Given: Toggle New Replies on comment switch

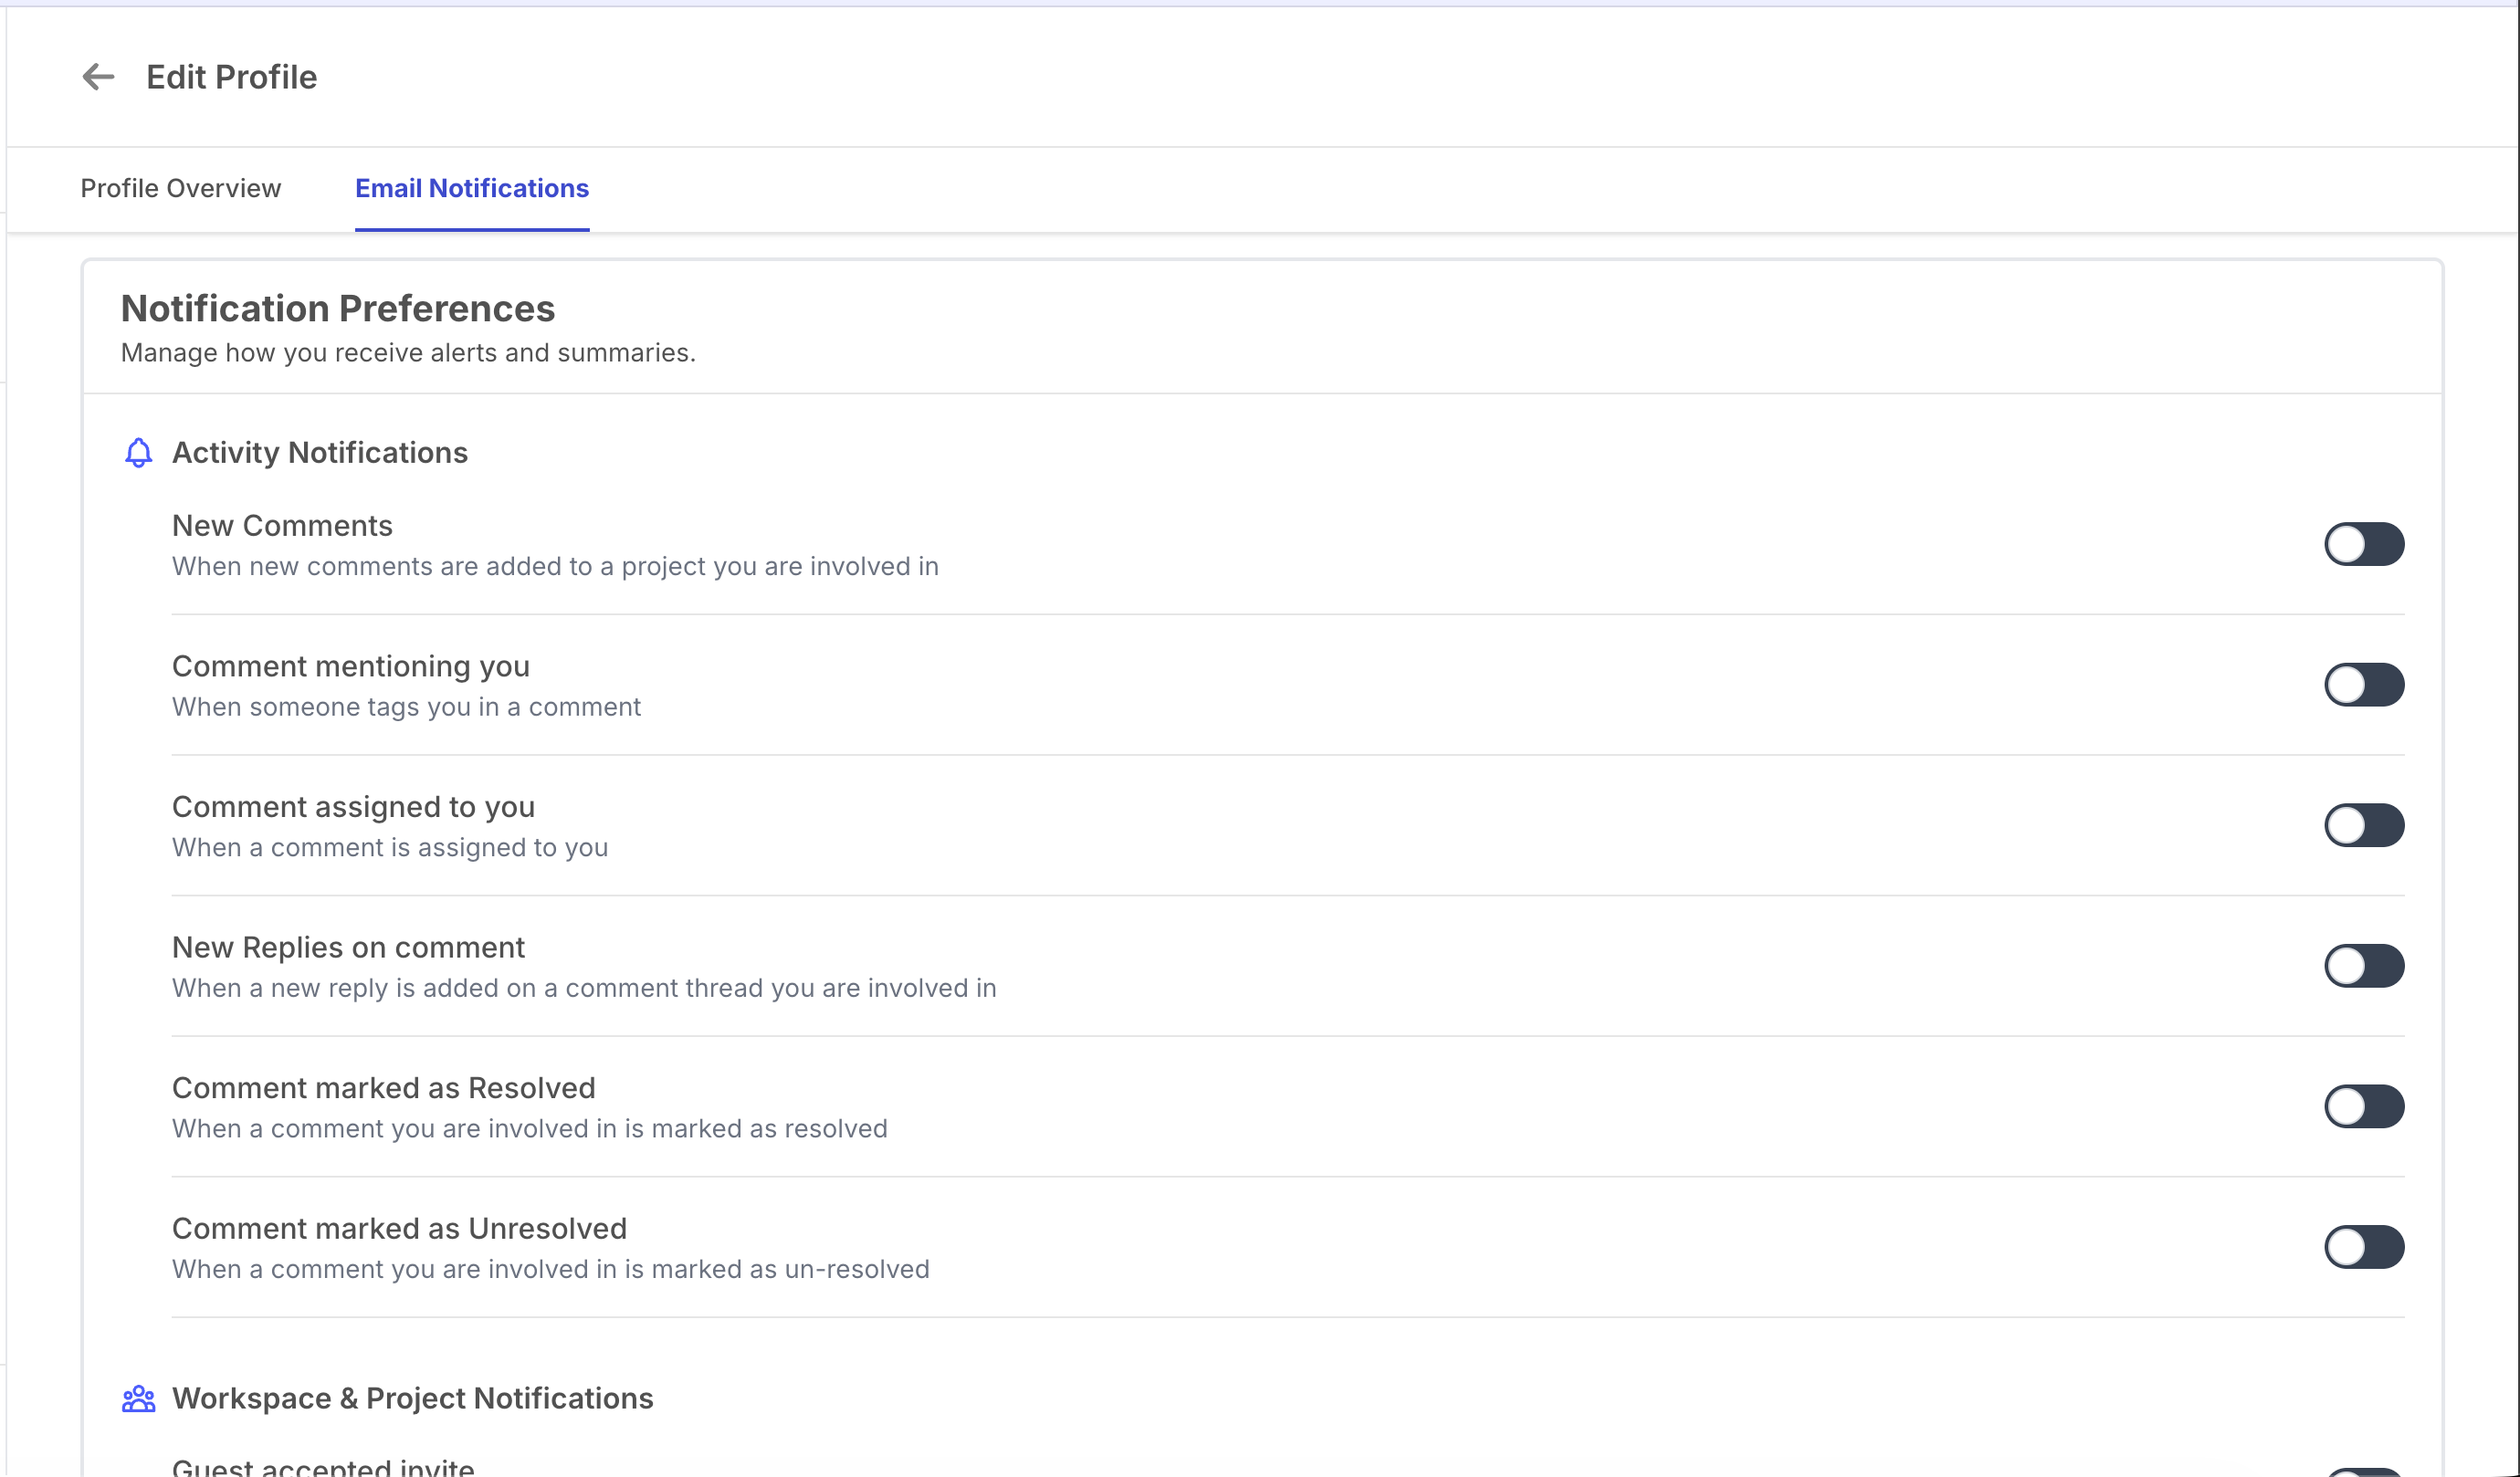Looking at the screenshot, I should [2363, 966].
